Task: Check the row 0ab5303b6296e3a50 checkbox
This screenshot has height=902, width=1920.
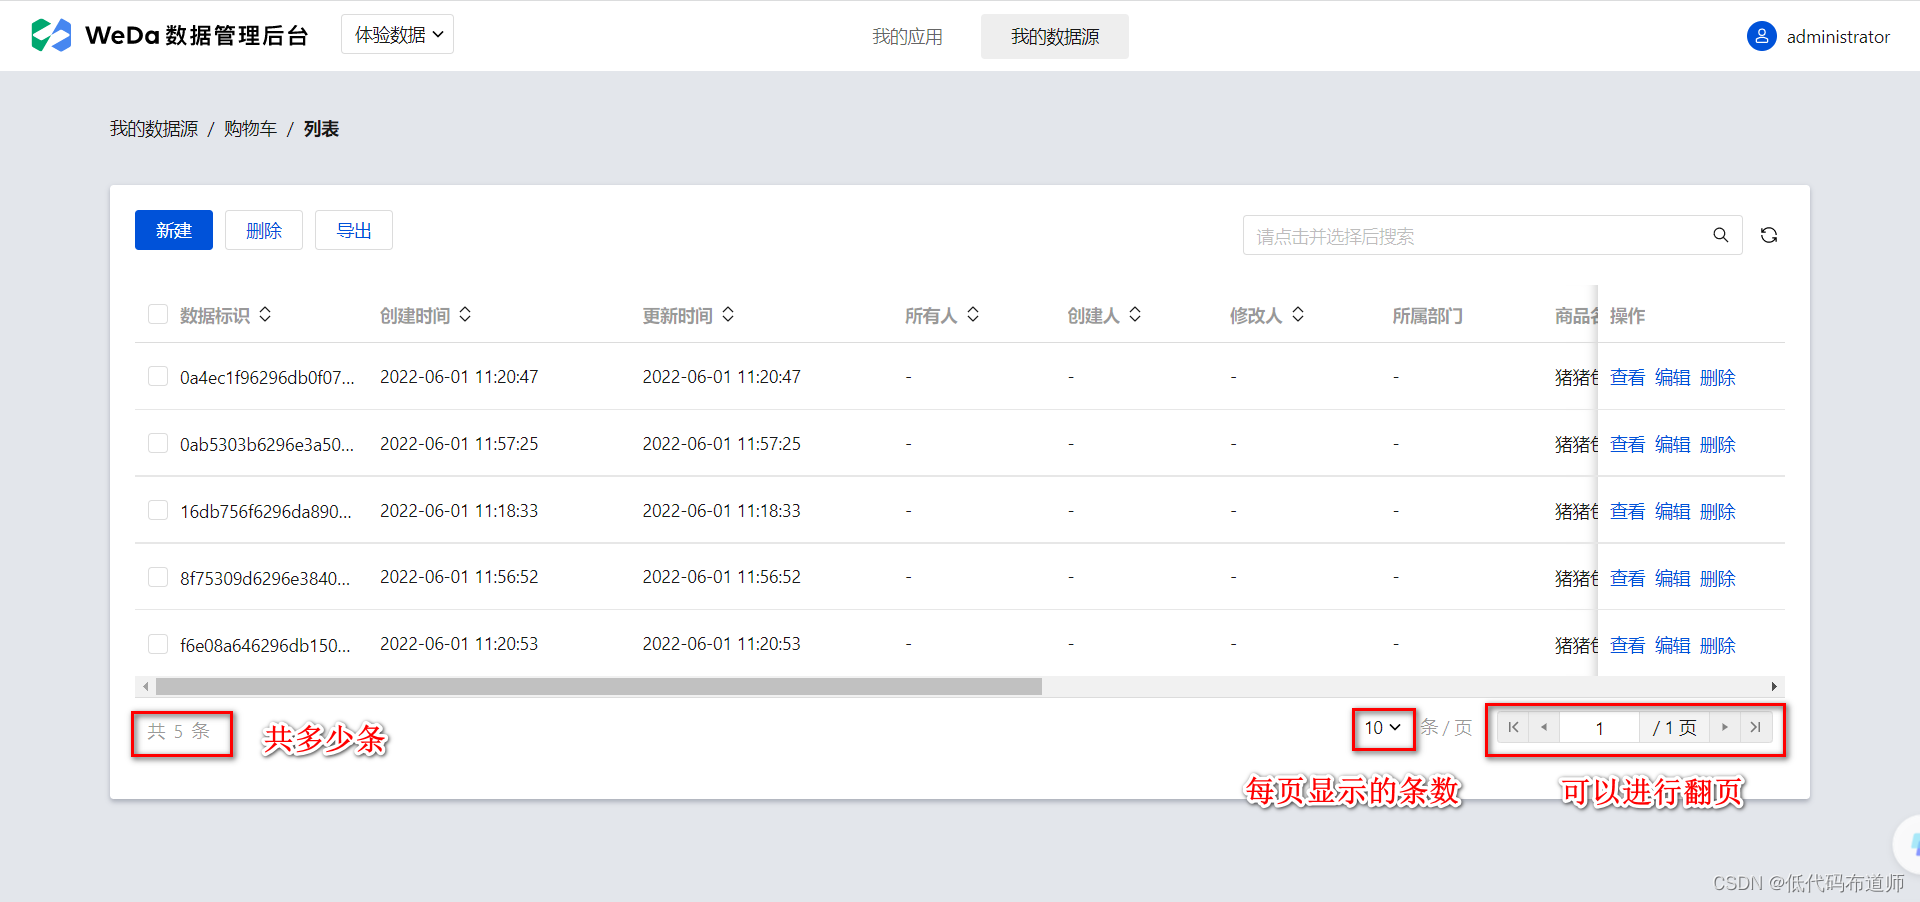Action: (158, 443)
